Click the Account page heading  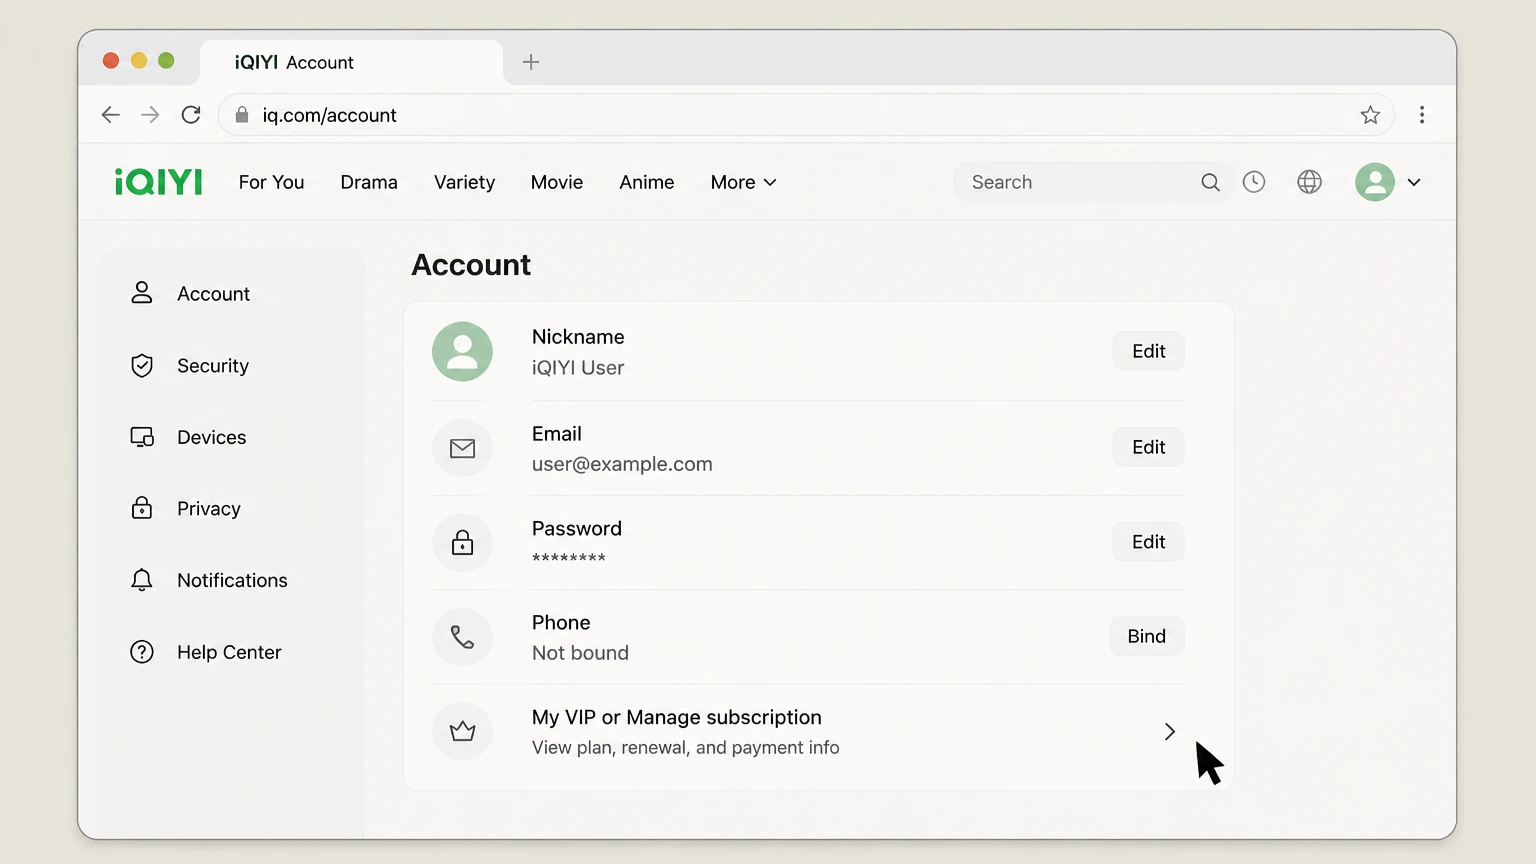pos(471,265)
